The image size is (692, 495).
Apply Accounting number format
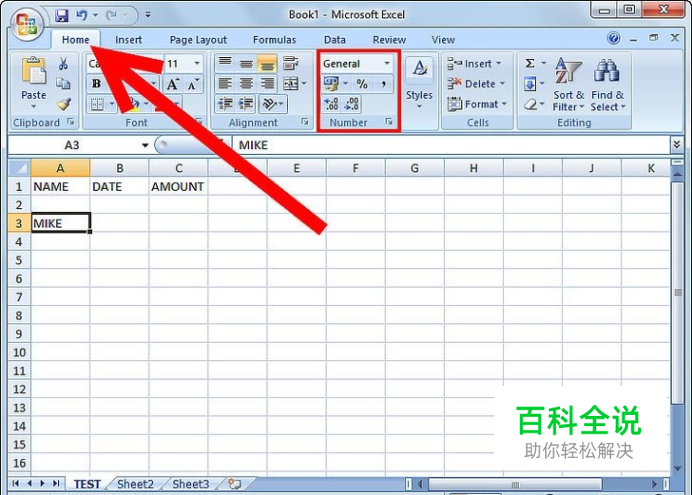click(x=331, y=83)
